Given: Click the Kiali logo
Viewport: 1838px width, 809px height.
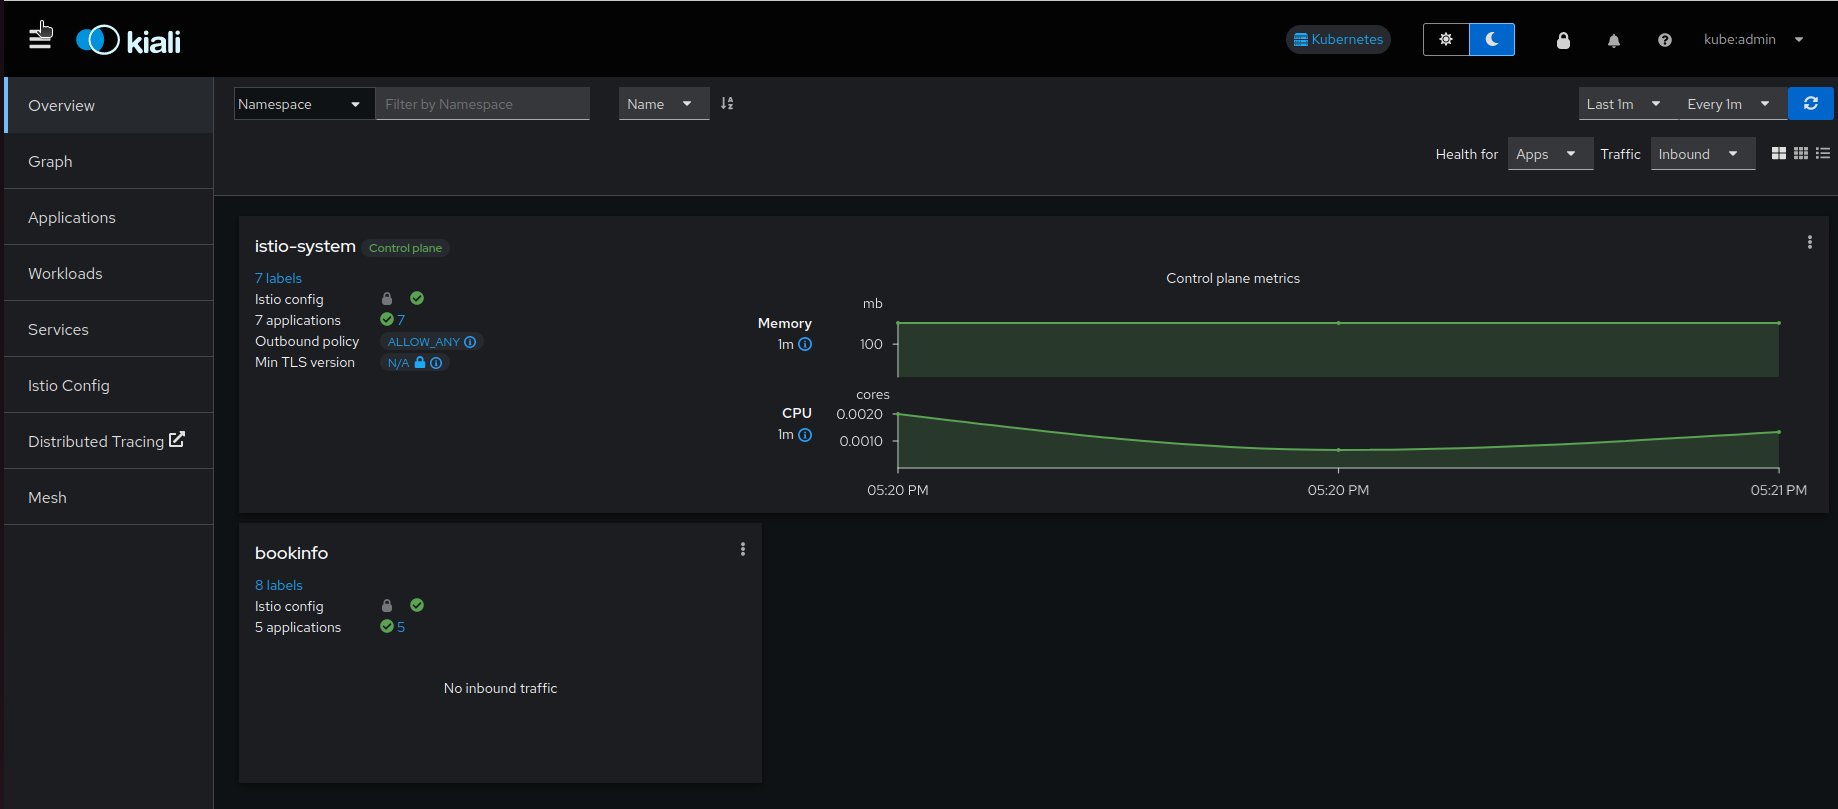Looking at the screenshot, I should coord(129,40).
